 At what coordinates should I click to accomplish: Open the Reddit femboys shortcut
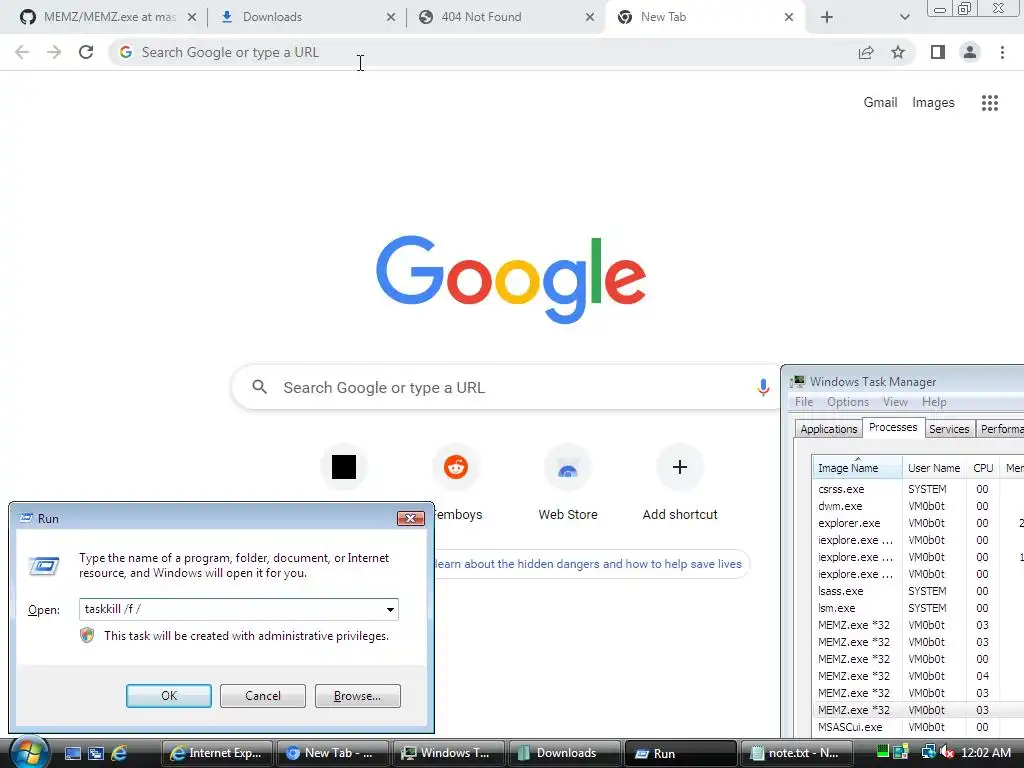[456, 466]
